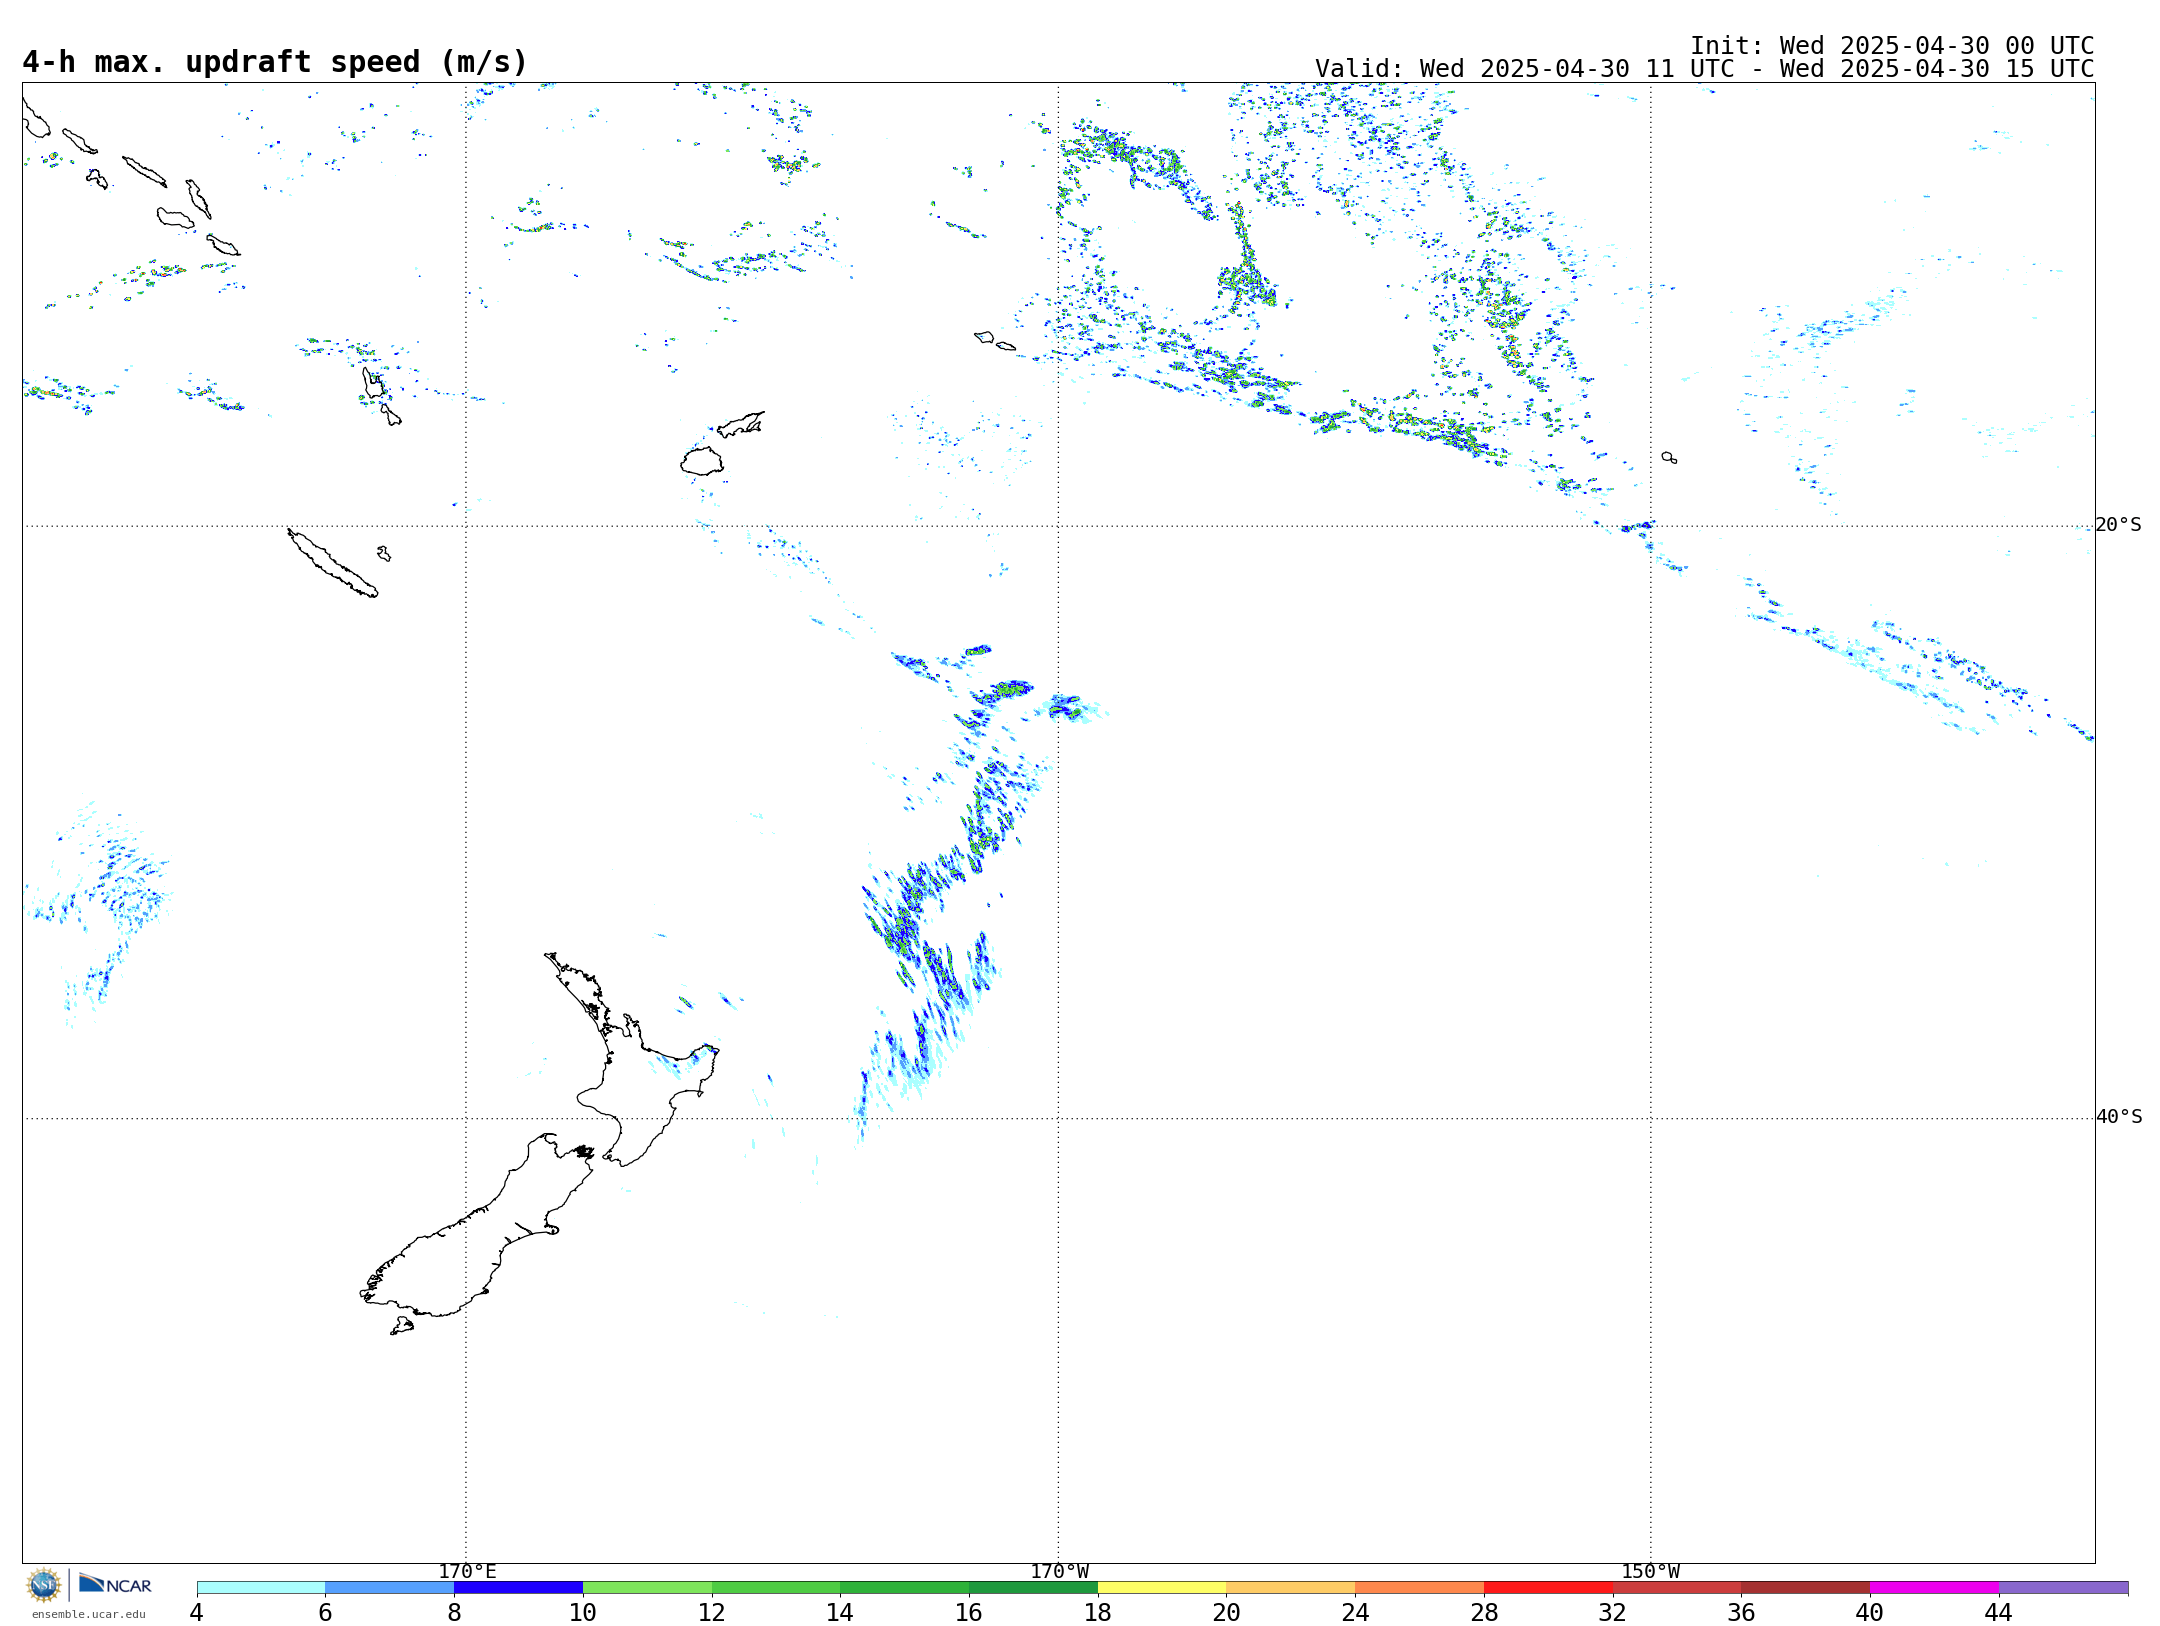Pick the purple above-44 colorbar swatch
Screen dimensions: 2160x1626
click(2064, 1588)
